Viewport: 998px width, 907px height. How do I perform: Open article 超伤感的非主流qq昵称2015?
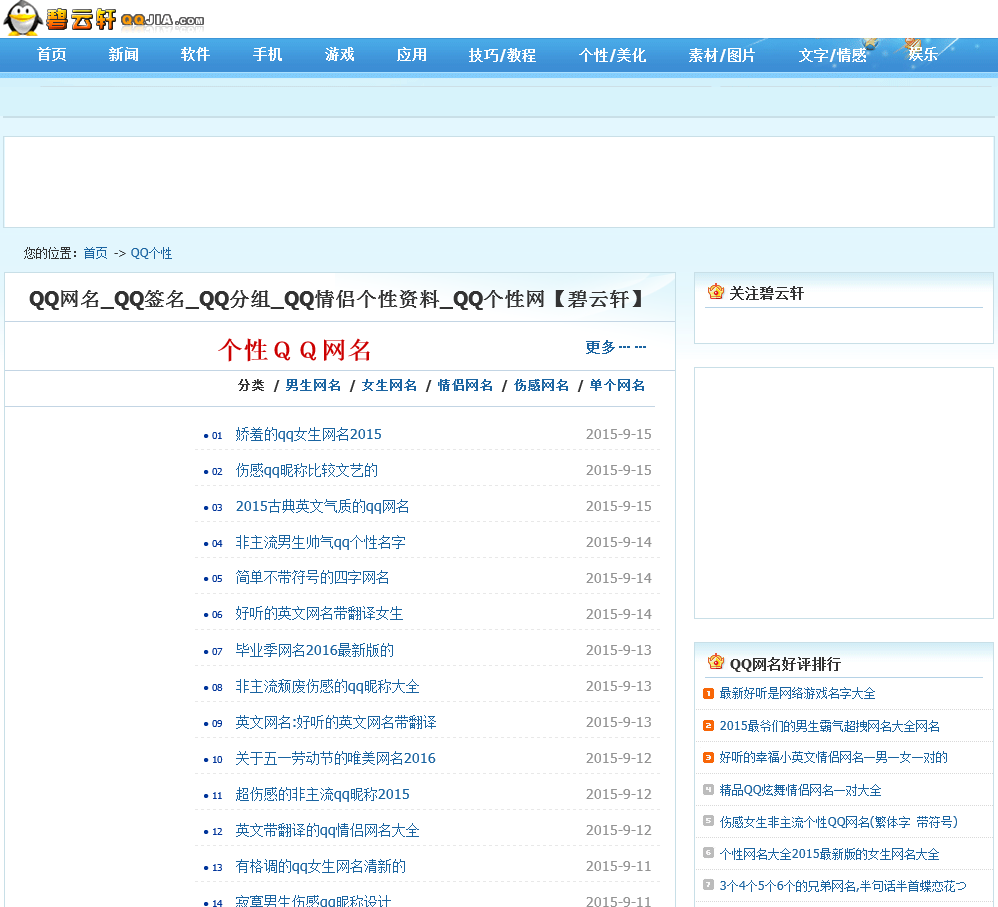pyautogui.click(x=323, y=794)
